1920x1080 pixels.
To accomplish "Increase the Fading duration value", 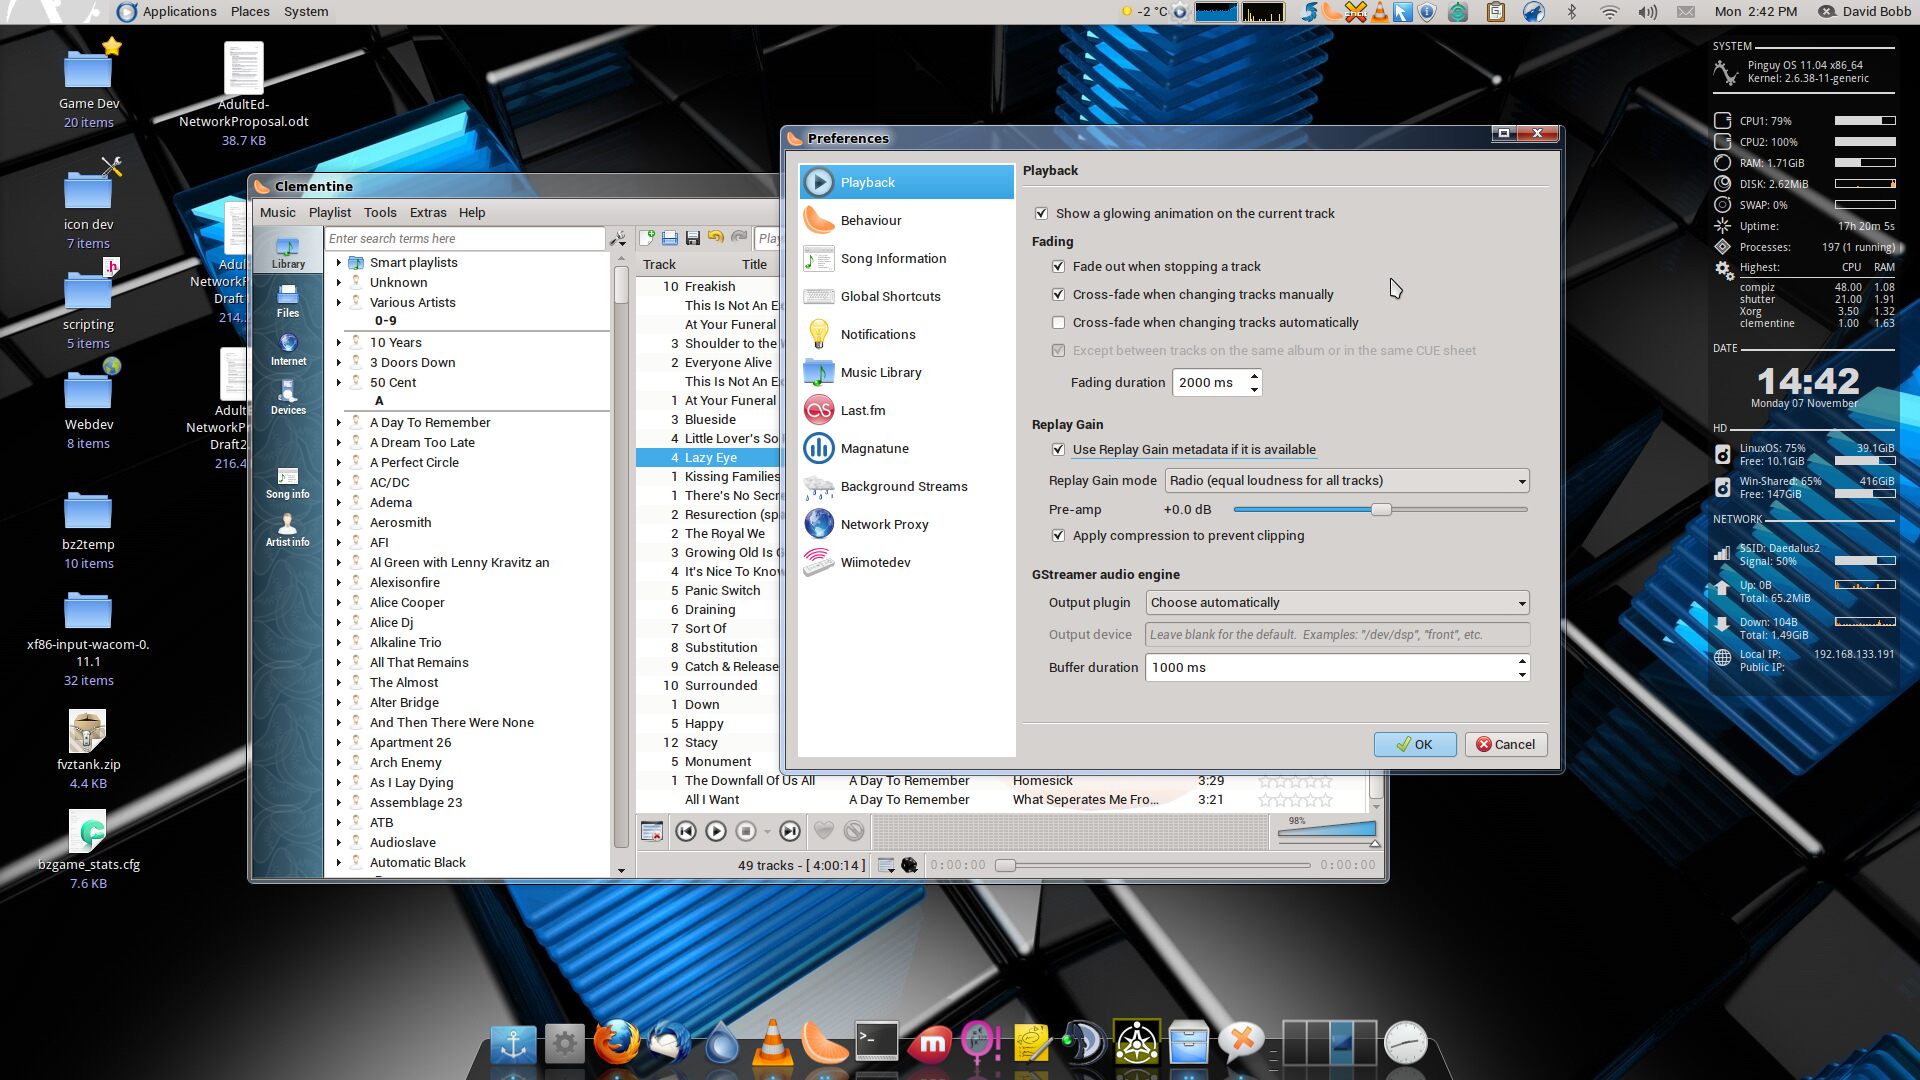I will point(1254,376).
